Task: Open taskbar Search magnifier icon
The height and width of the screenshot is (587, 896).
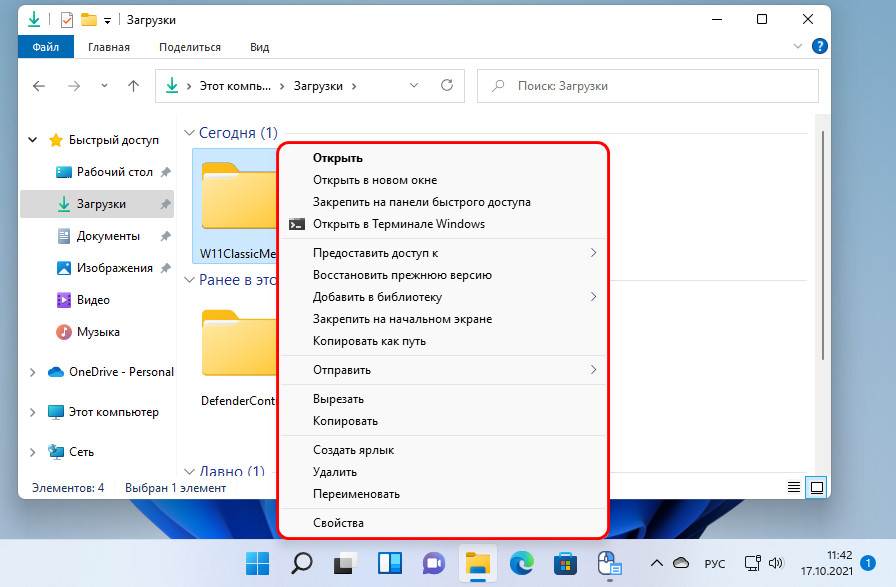Action: pyautogui.click(x=301, y=563)
